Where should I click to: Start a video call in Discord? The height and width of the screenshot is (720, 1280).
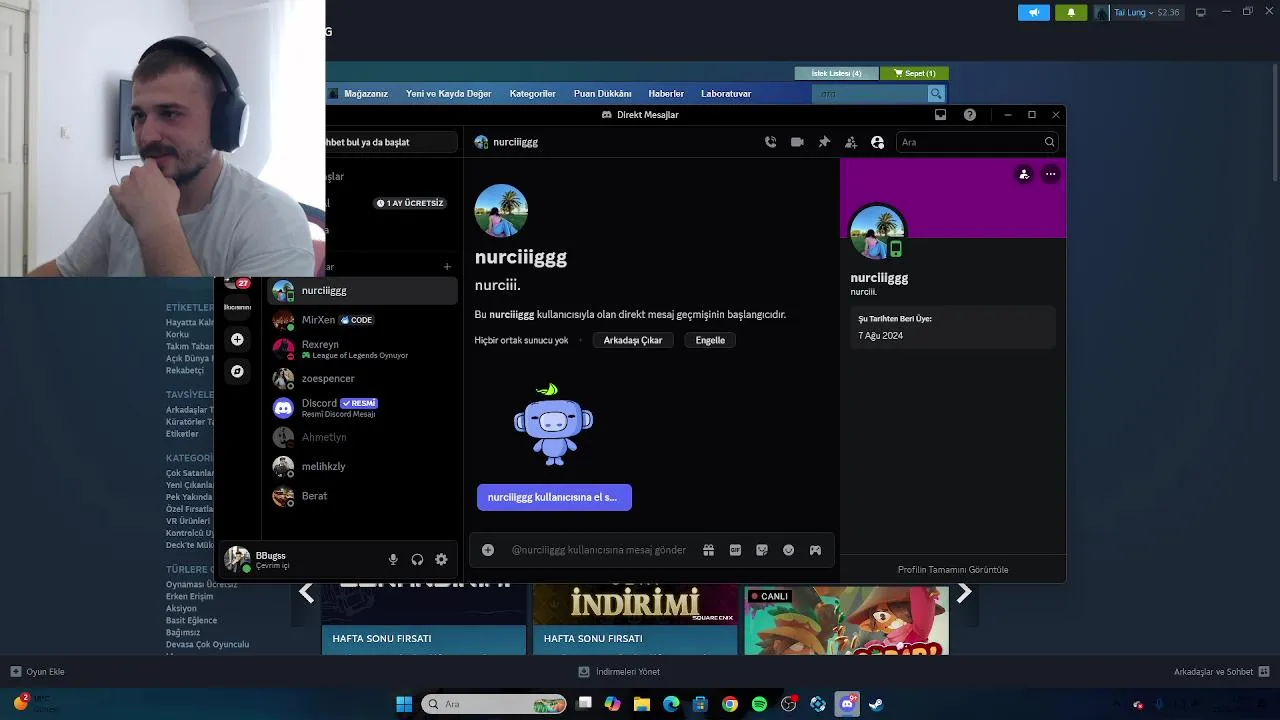click(797, 142)
